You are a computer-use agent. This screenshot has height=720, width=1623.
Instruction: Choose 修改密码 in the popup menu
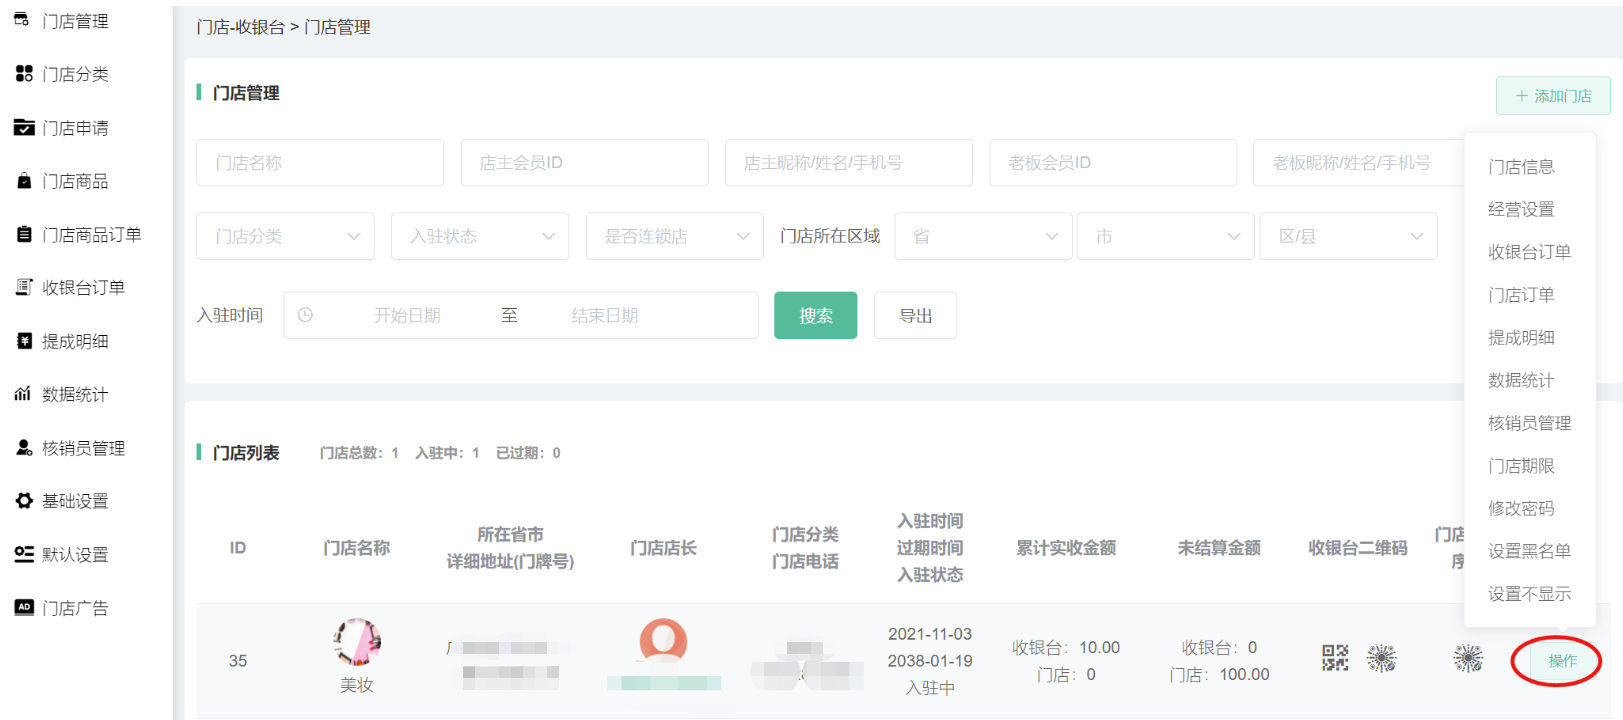click(x=1521, y=508)
